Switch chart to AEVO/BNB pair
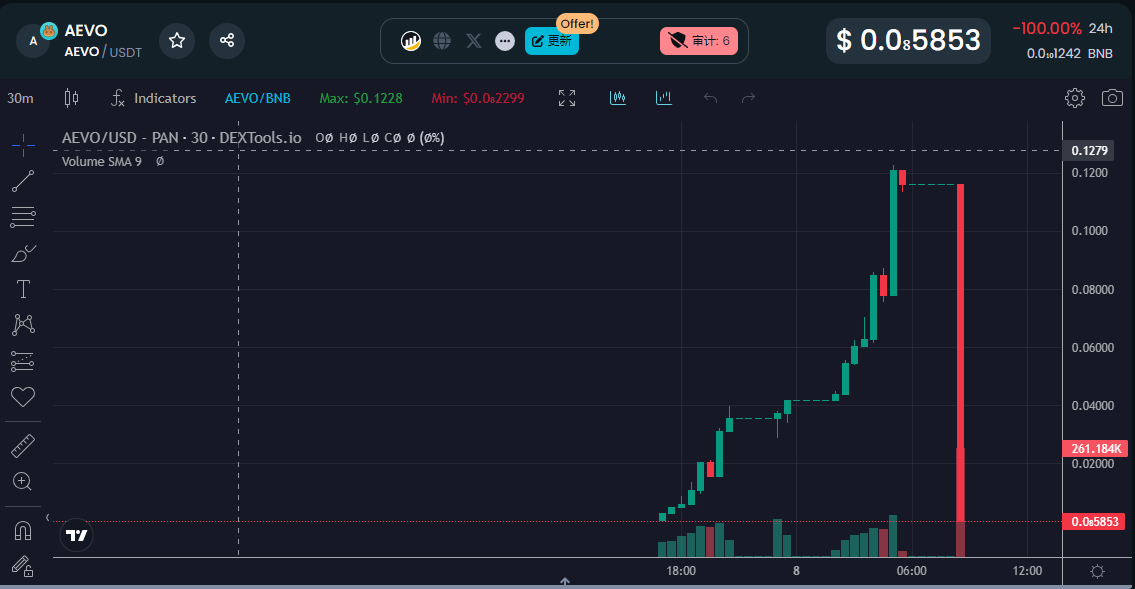1135x589 pixels. pos(257,98)
